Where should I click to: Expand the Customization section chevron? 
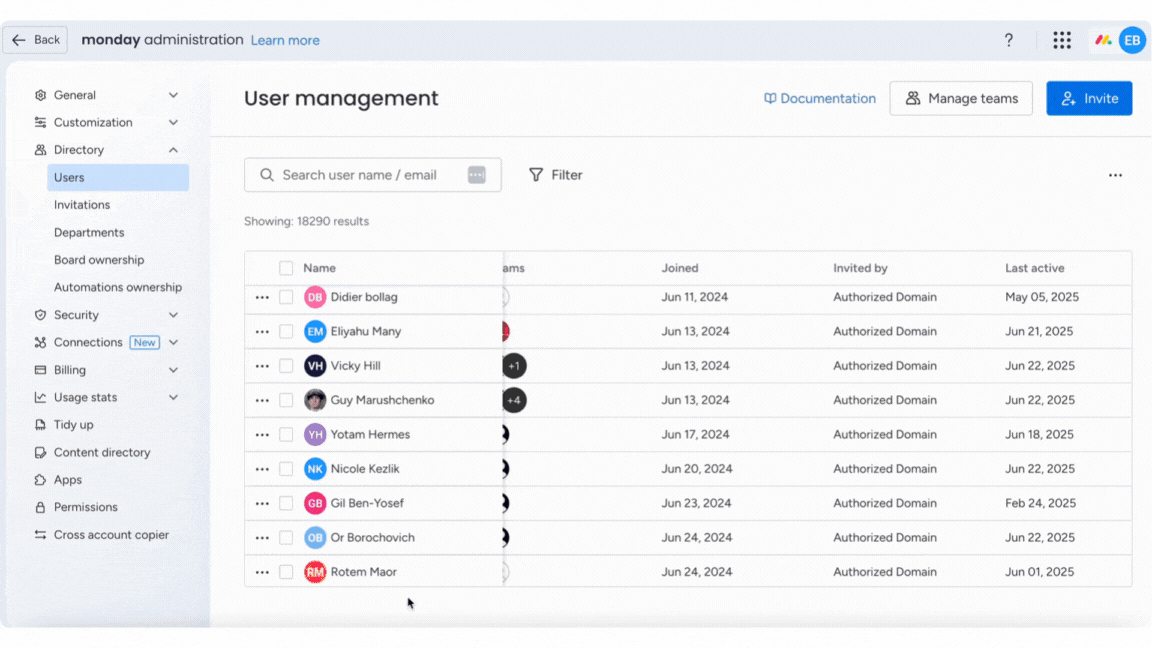coord(173,123)
